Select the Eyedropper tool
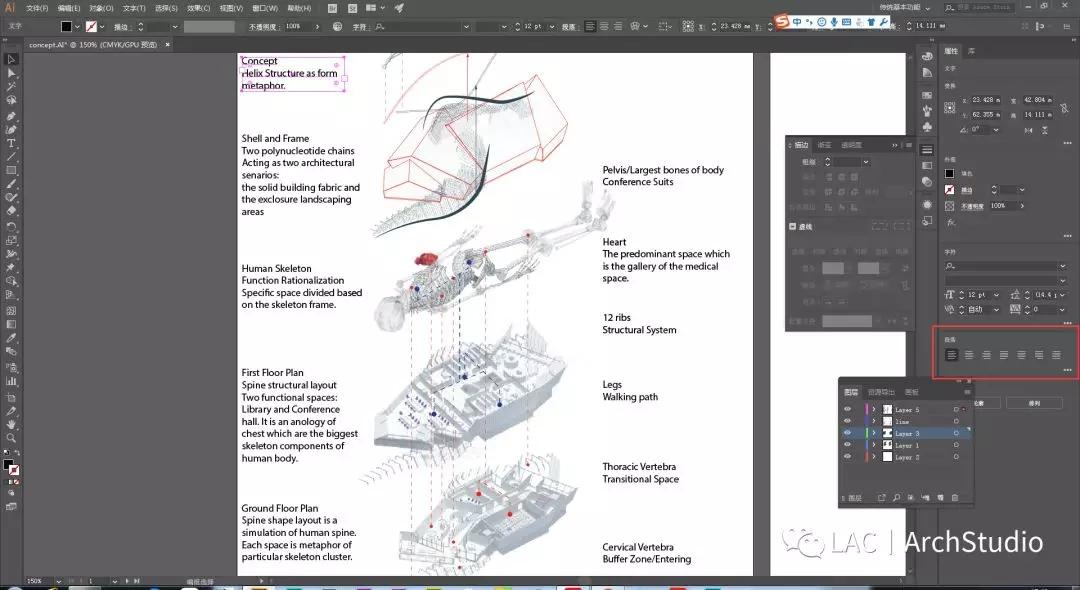Image resolution: width=1080 pixels, height=590 pixels. pyautogui.click(x=11, y=338)
